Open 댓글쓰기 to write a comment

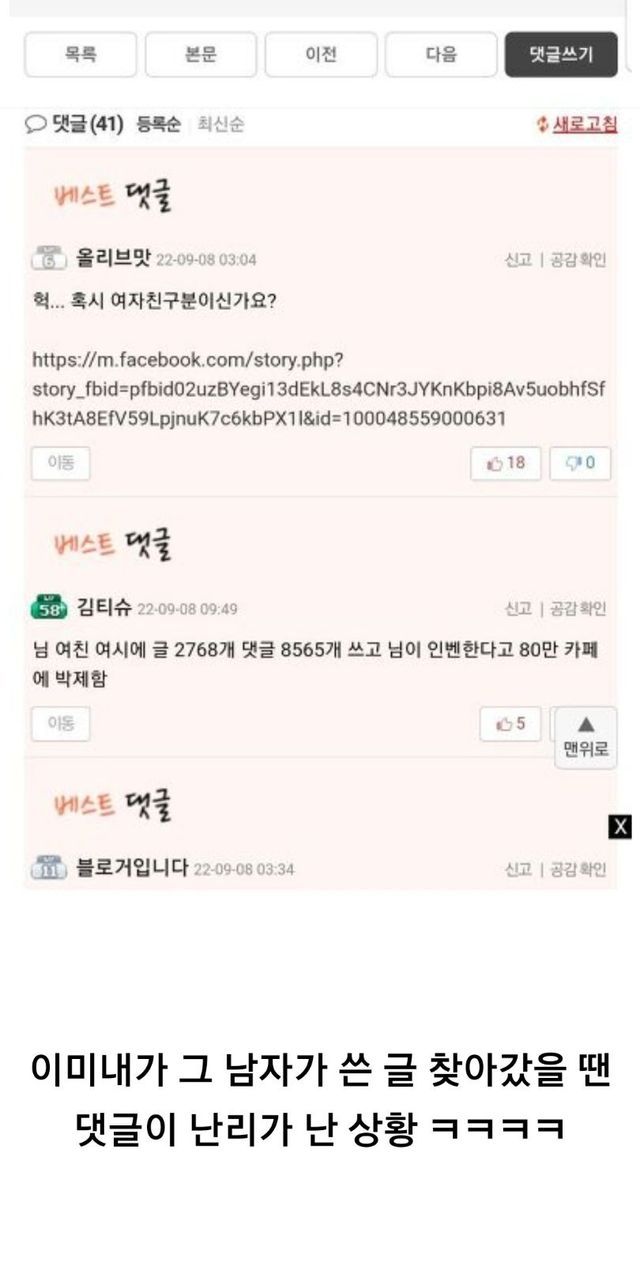pyautogui.click(x=561, y=54)
